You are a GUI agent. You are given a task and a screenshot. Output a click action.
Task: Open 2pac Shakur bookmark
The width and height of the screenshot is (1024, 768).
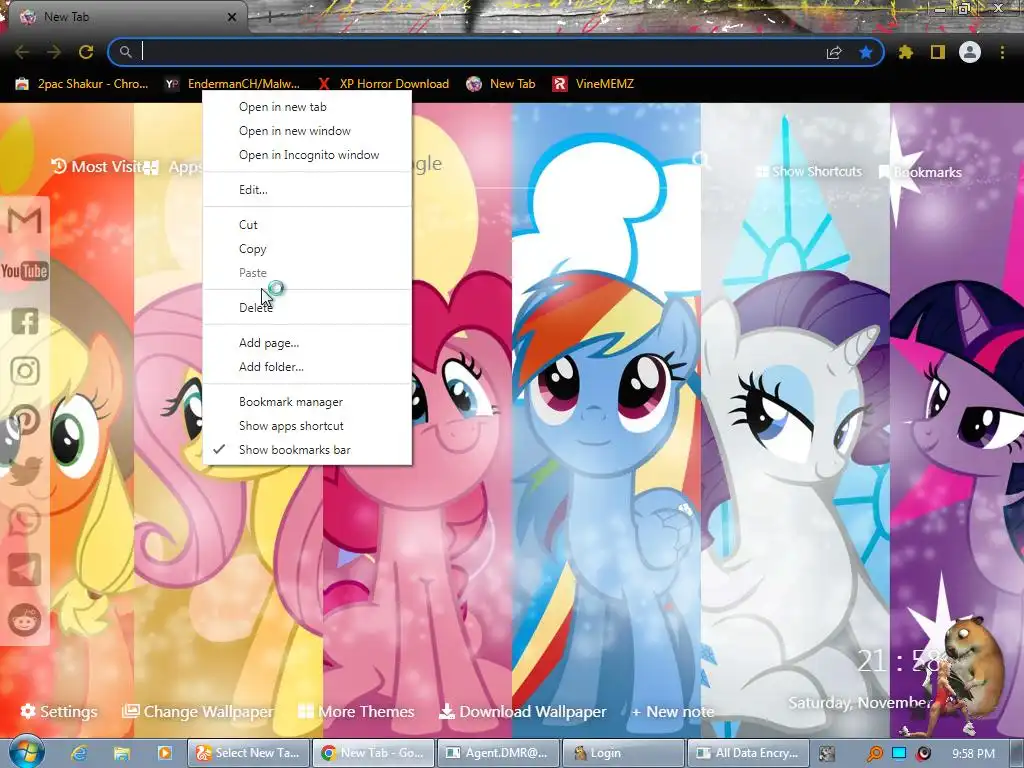[x=82, y=84]
